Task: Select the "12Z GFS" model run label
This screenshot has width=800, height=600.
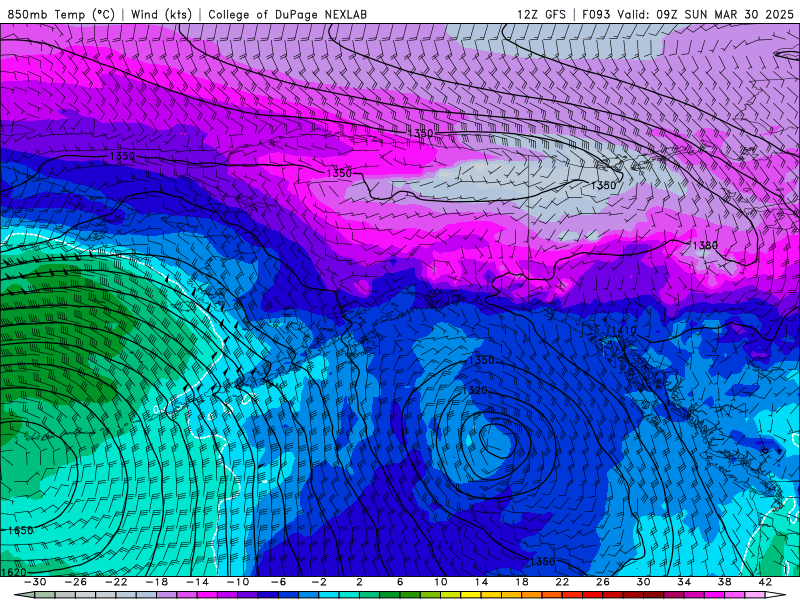Action: coord(541,14)
